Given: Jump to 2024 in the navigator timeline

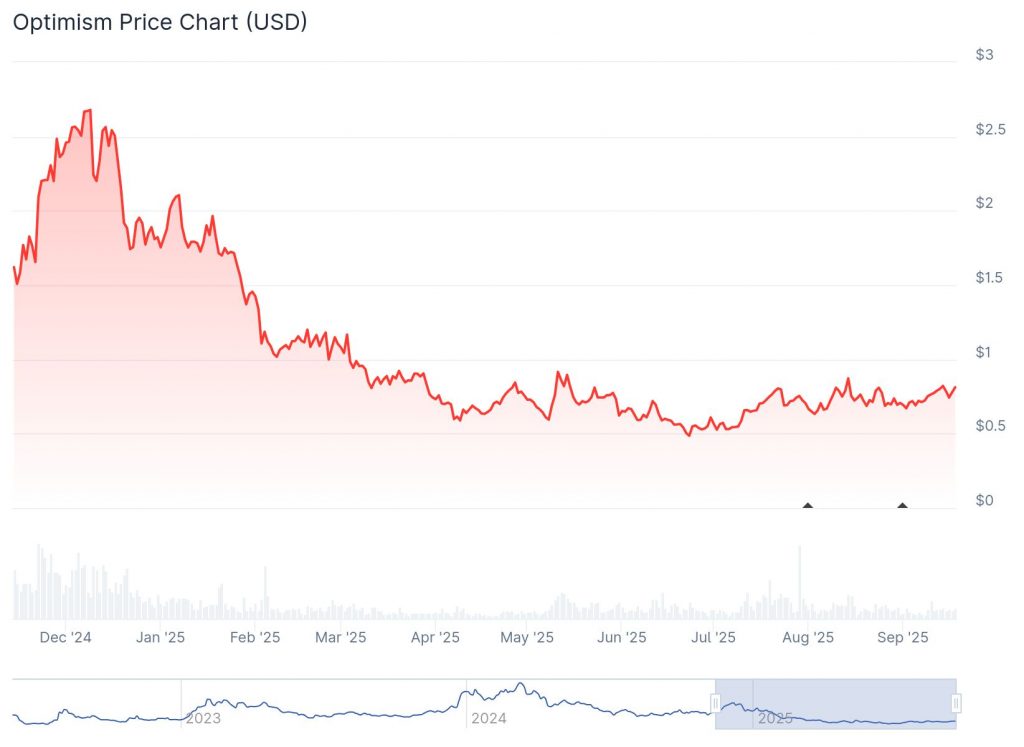Looking at the screenshot, I should [x=489, y=718].
